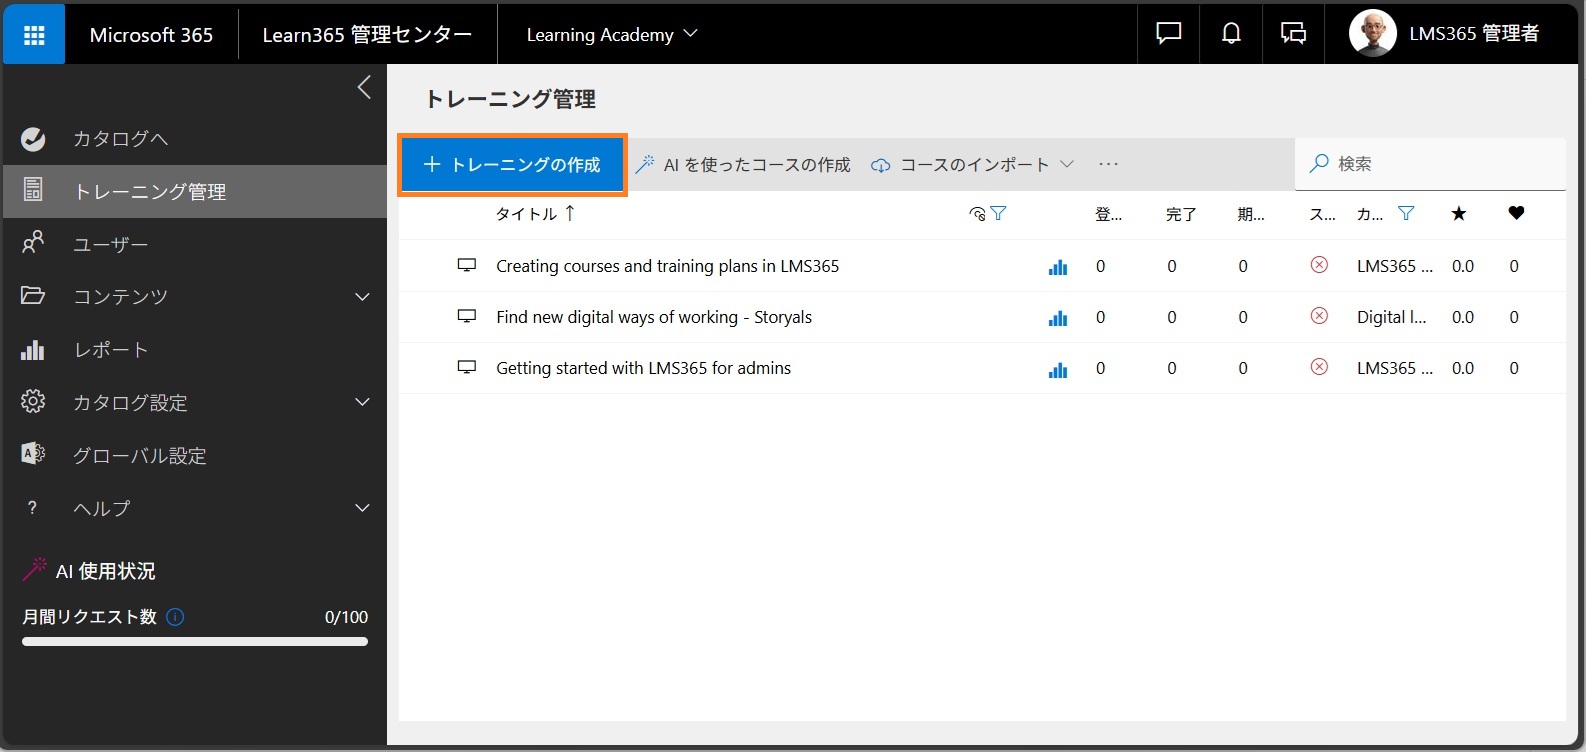Click Learn365 管理センター in the header
The image size is (1586, 752).
click(367, 34)
